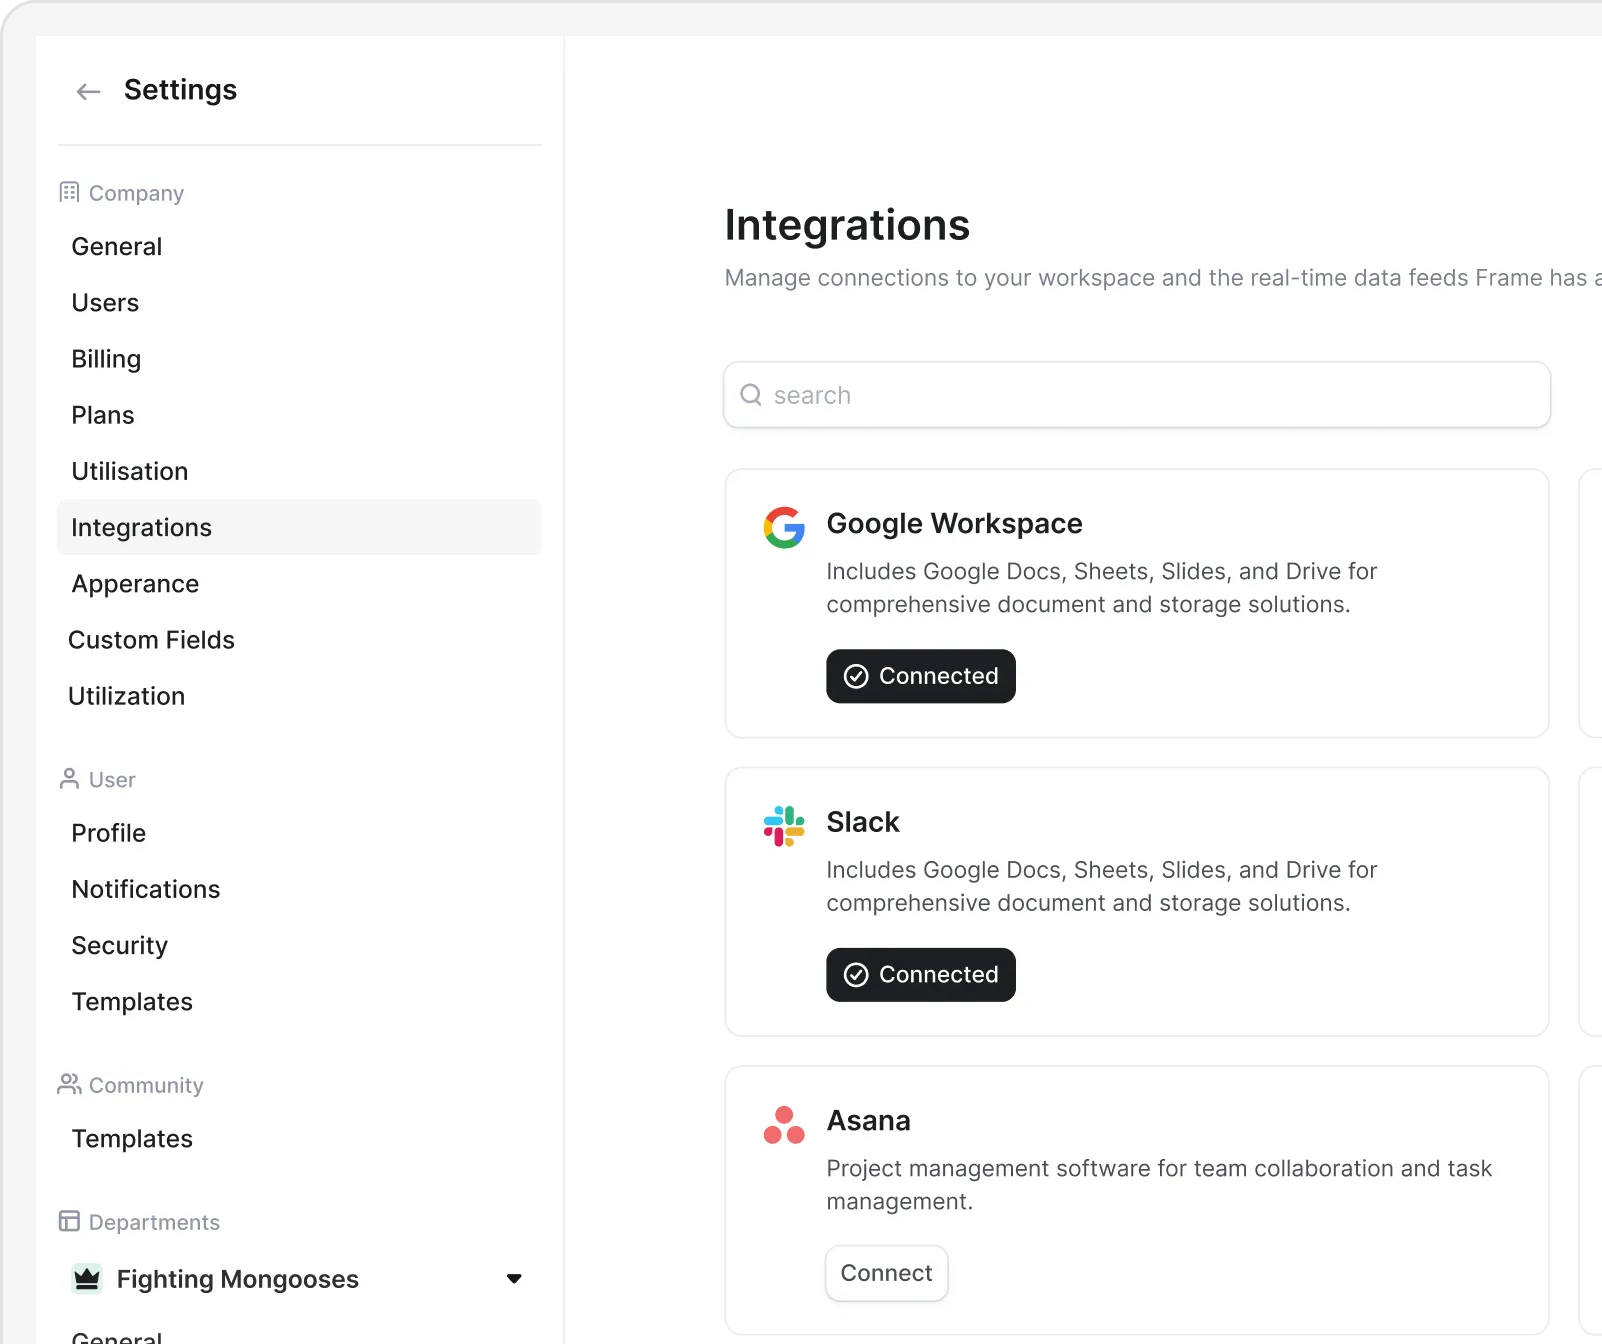Screen dimensions: 1602x1344
Task: Click the back arrow next to Settings
Action: (89, 92)
